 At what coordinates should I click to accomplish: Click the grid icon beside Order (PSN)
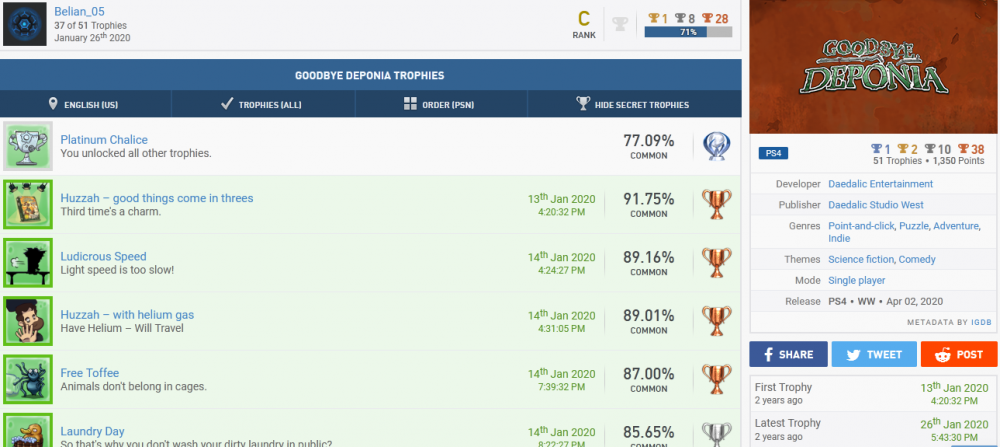click(x=410, y=104)
